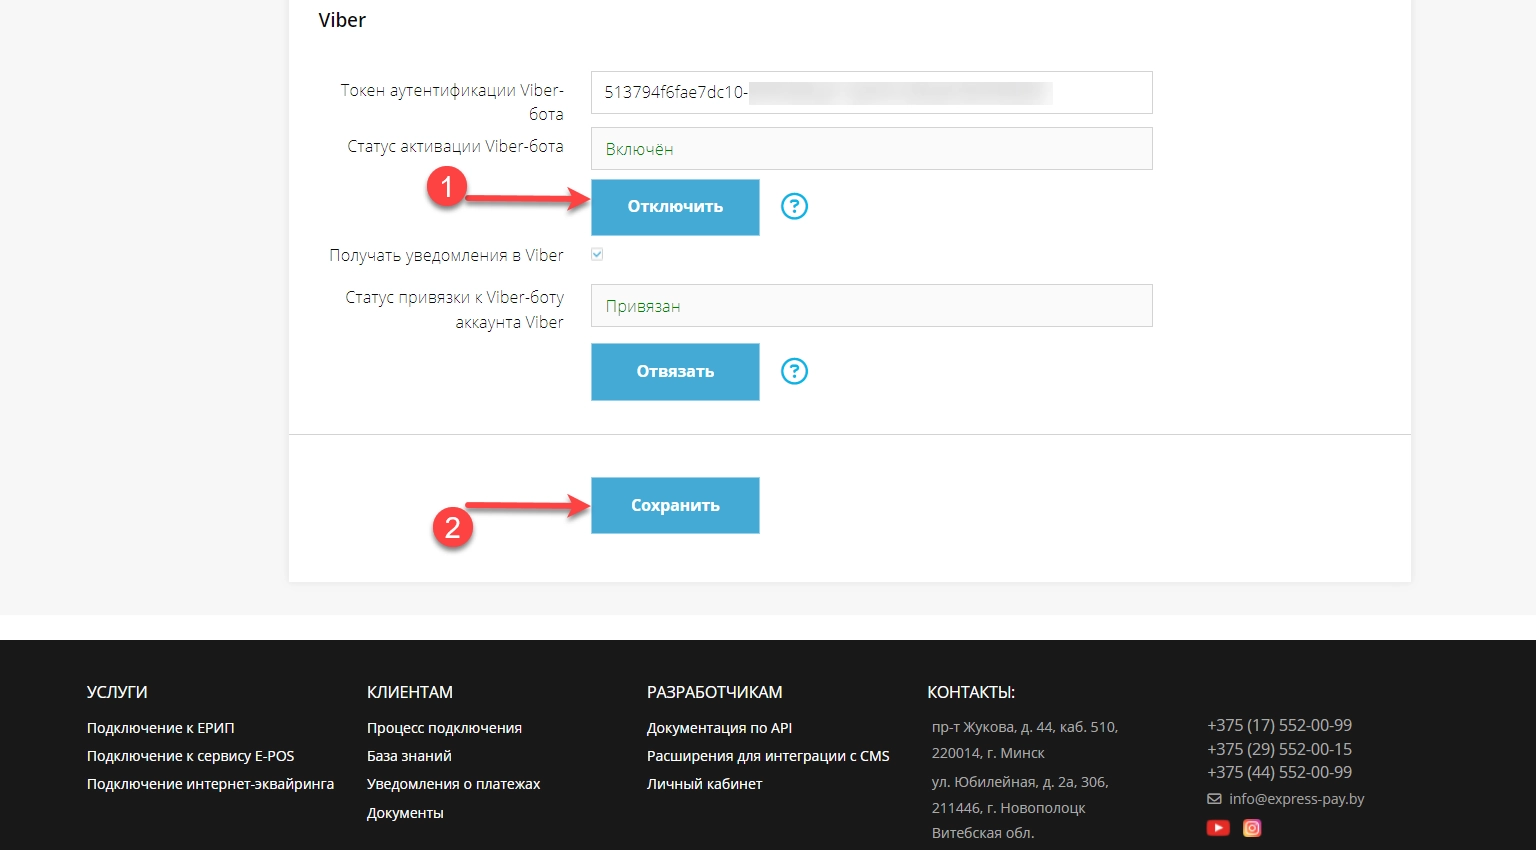Click КОНТАКТЫ: footer heading
1536x850 pixels.
[x=971, y=692]
